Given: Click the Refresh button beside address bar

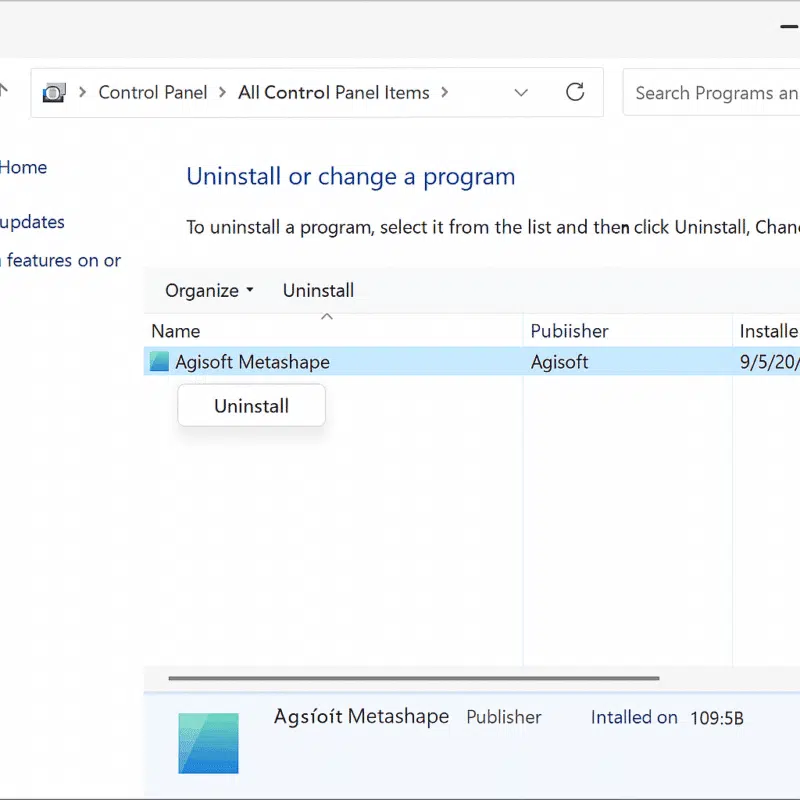Looking at the screenshot, I should [x=575, y=93].
